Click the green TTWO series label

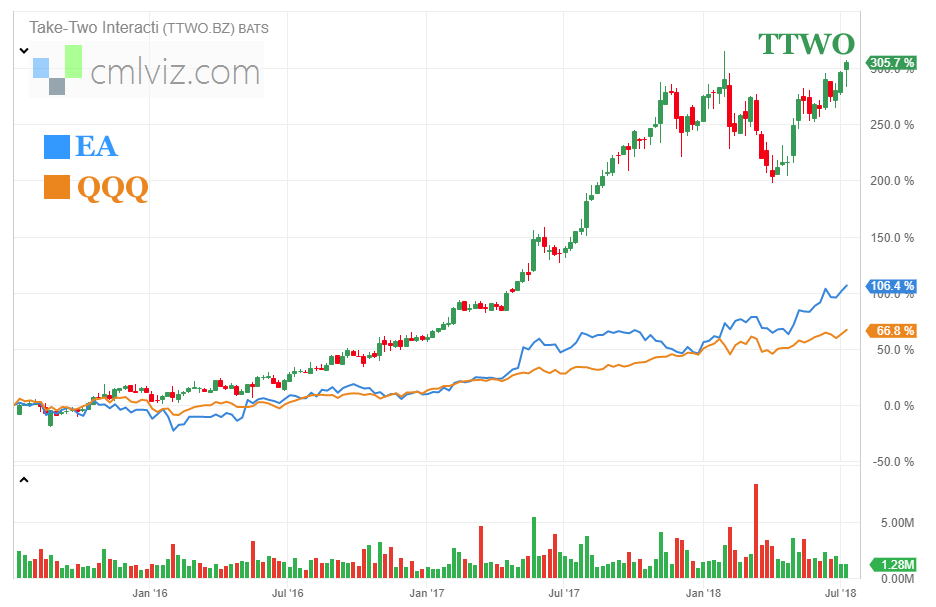(x=806, y=44)
